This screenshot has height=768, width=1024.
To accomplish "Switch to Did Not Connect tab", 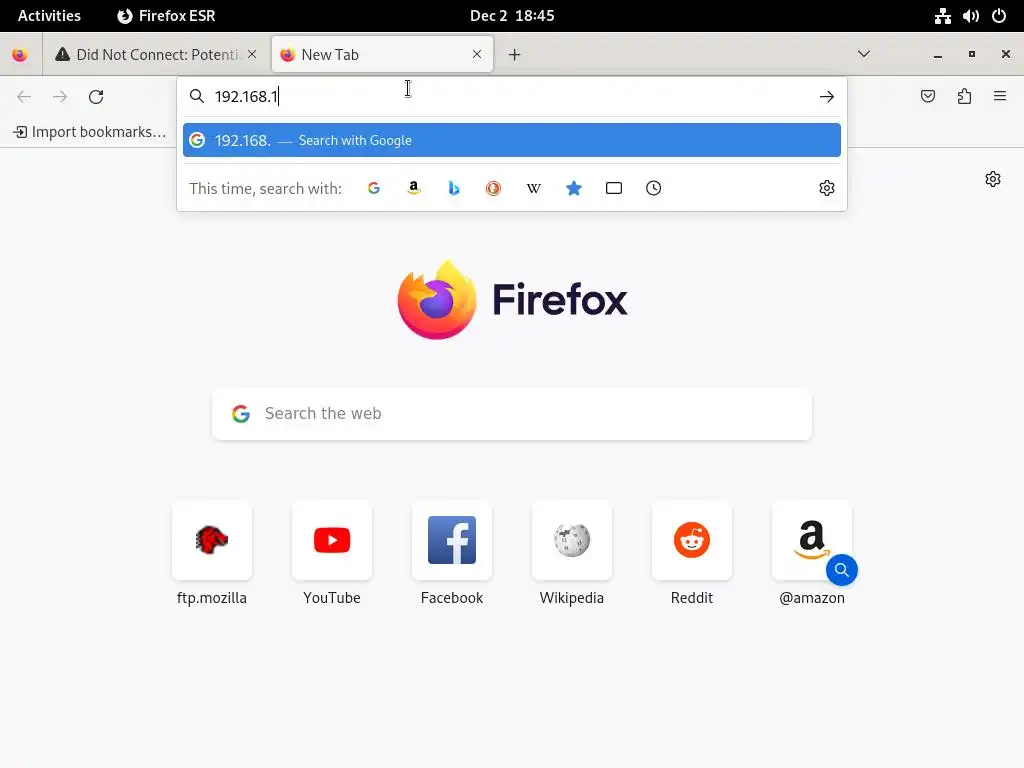I will click(x=157, y=54).
